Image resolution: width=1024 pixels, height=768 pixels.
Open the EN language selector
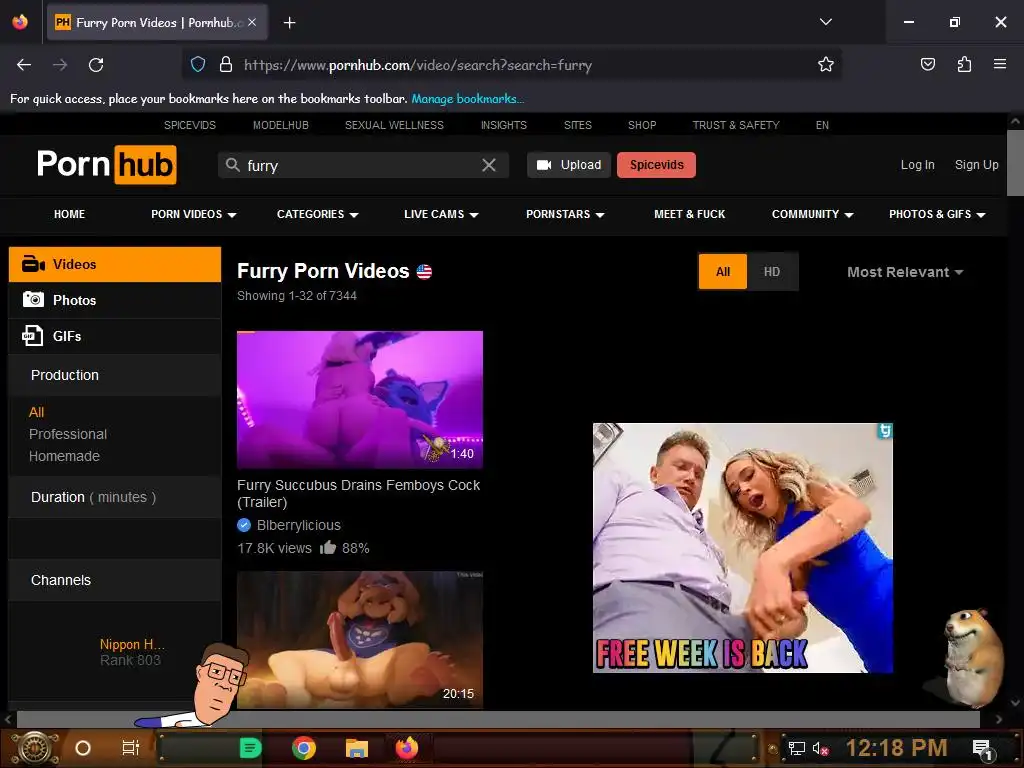[822, 125]
